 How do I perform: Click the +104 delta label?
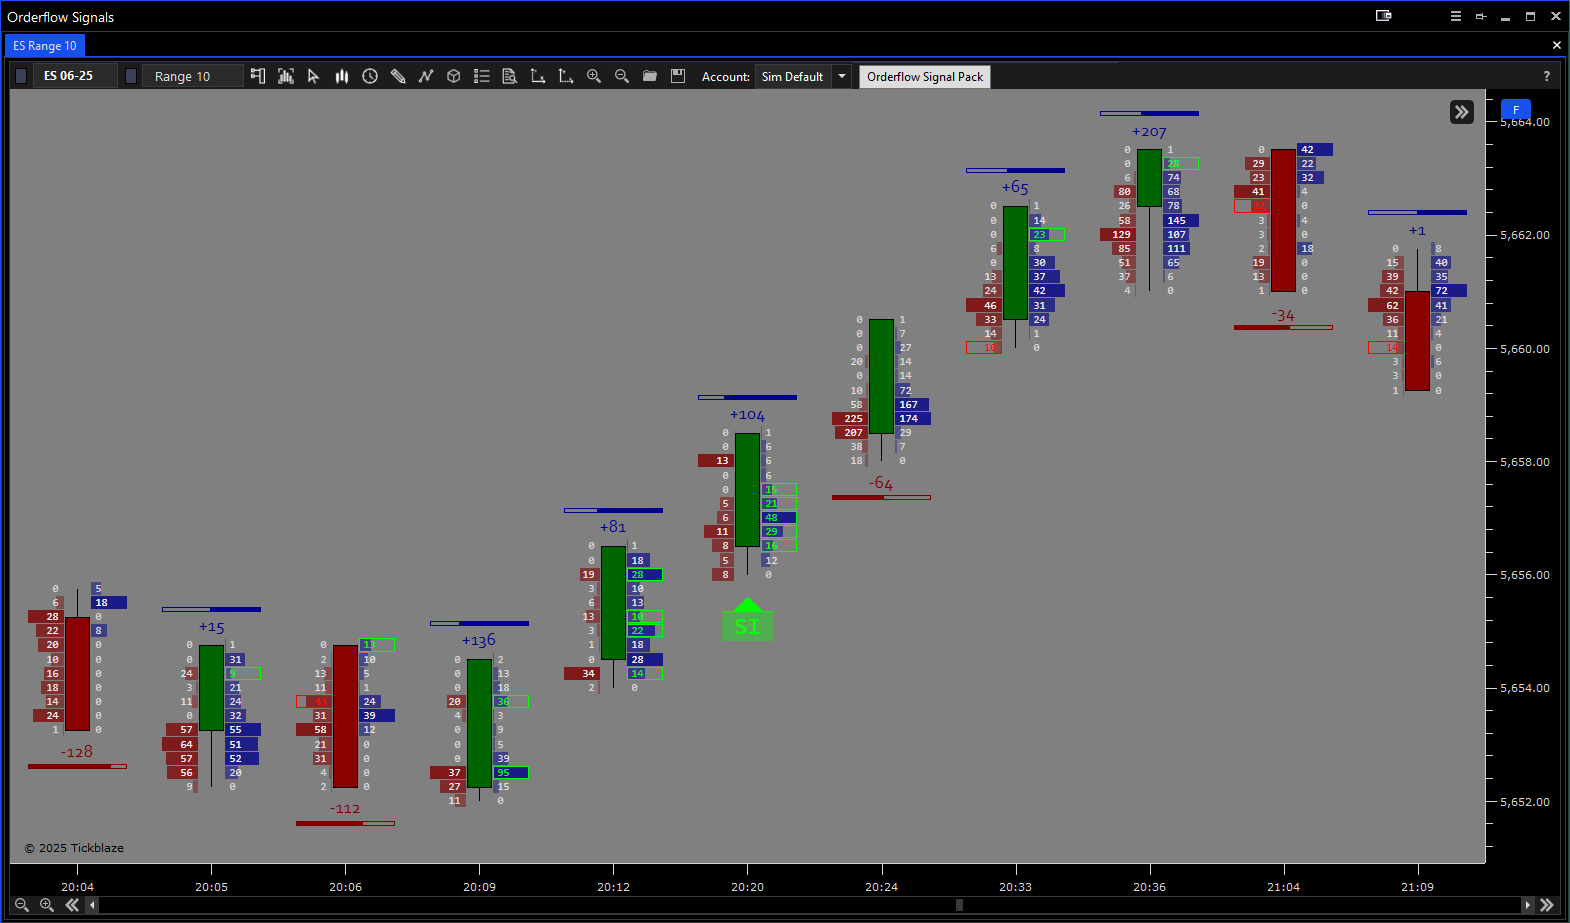(x=747, y=415)
